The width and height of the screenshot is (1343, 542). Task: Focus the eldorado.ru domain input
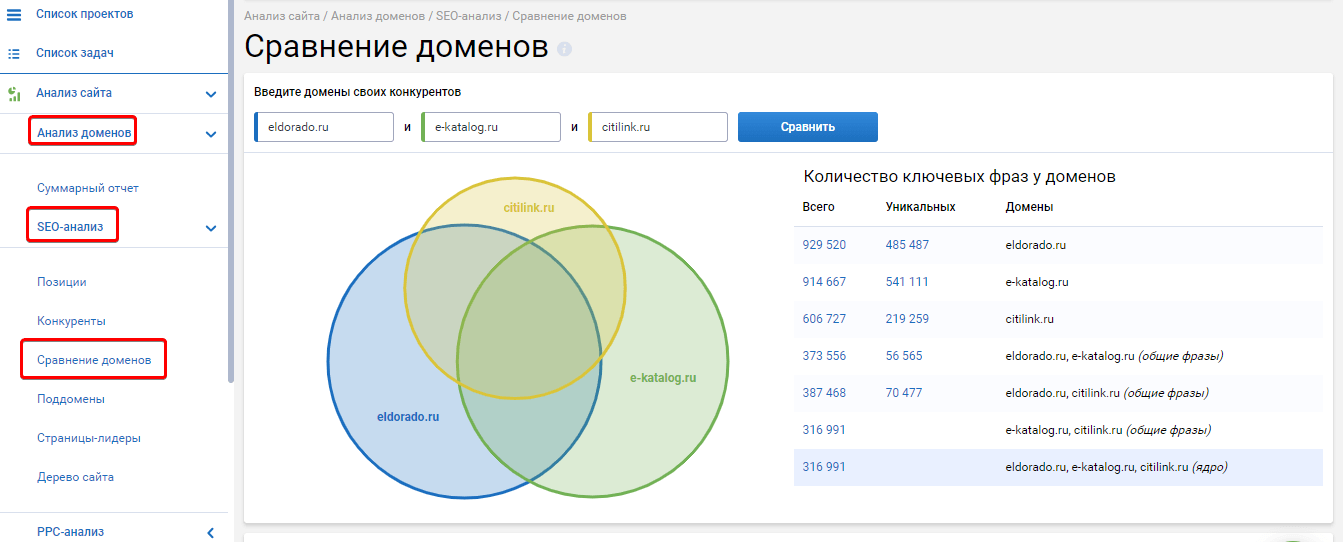point(324,127)
